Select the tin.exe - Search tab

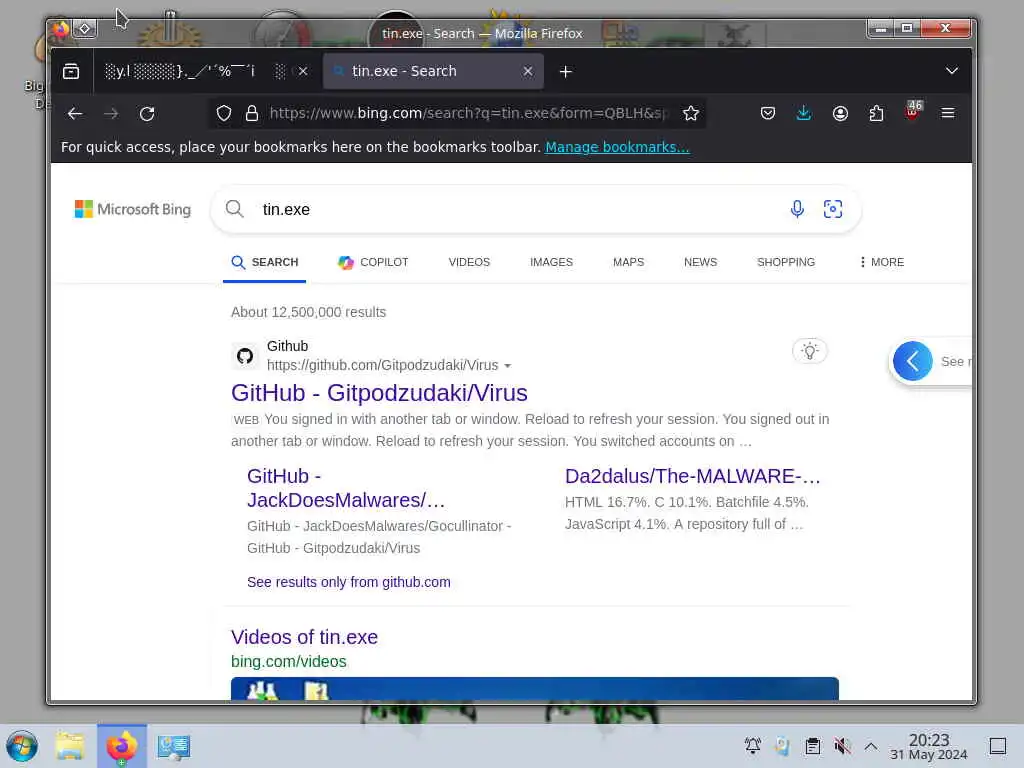point(434,71)
